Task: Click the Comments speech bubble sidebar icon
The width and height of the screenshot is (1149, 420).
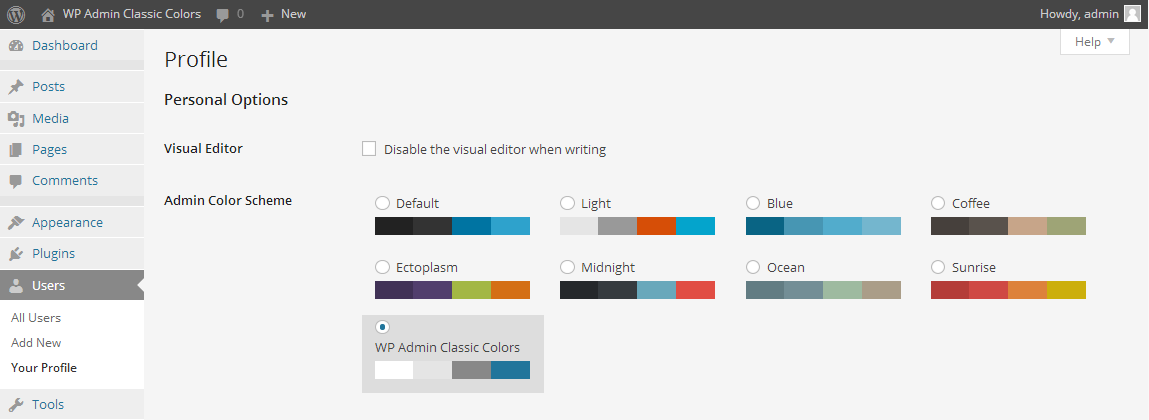Action: tap(15, 181)
